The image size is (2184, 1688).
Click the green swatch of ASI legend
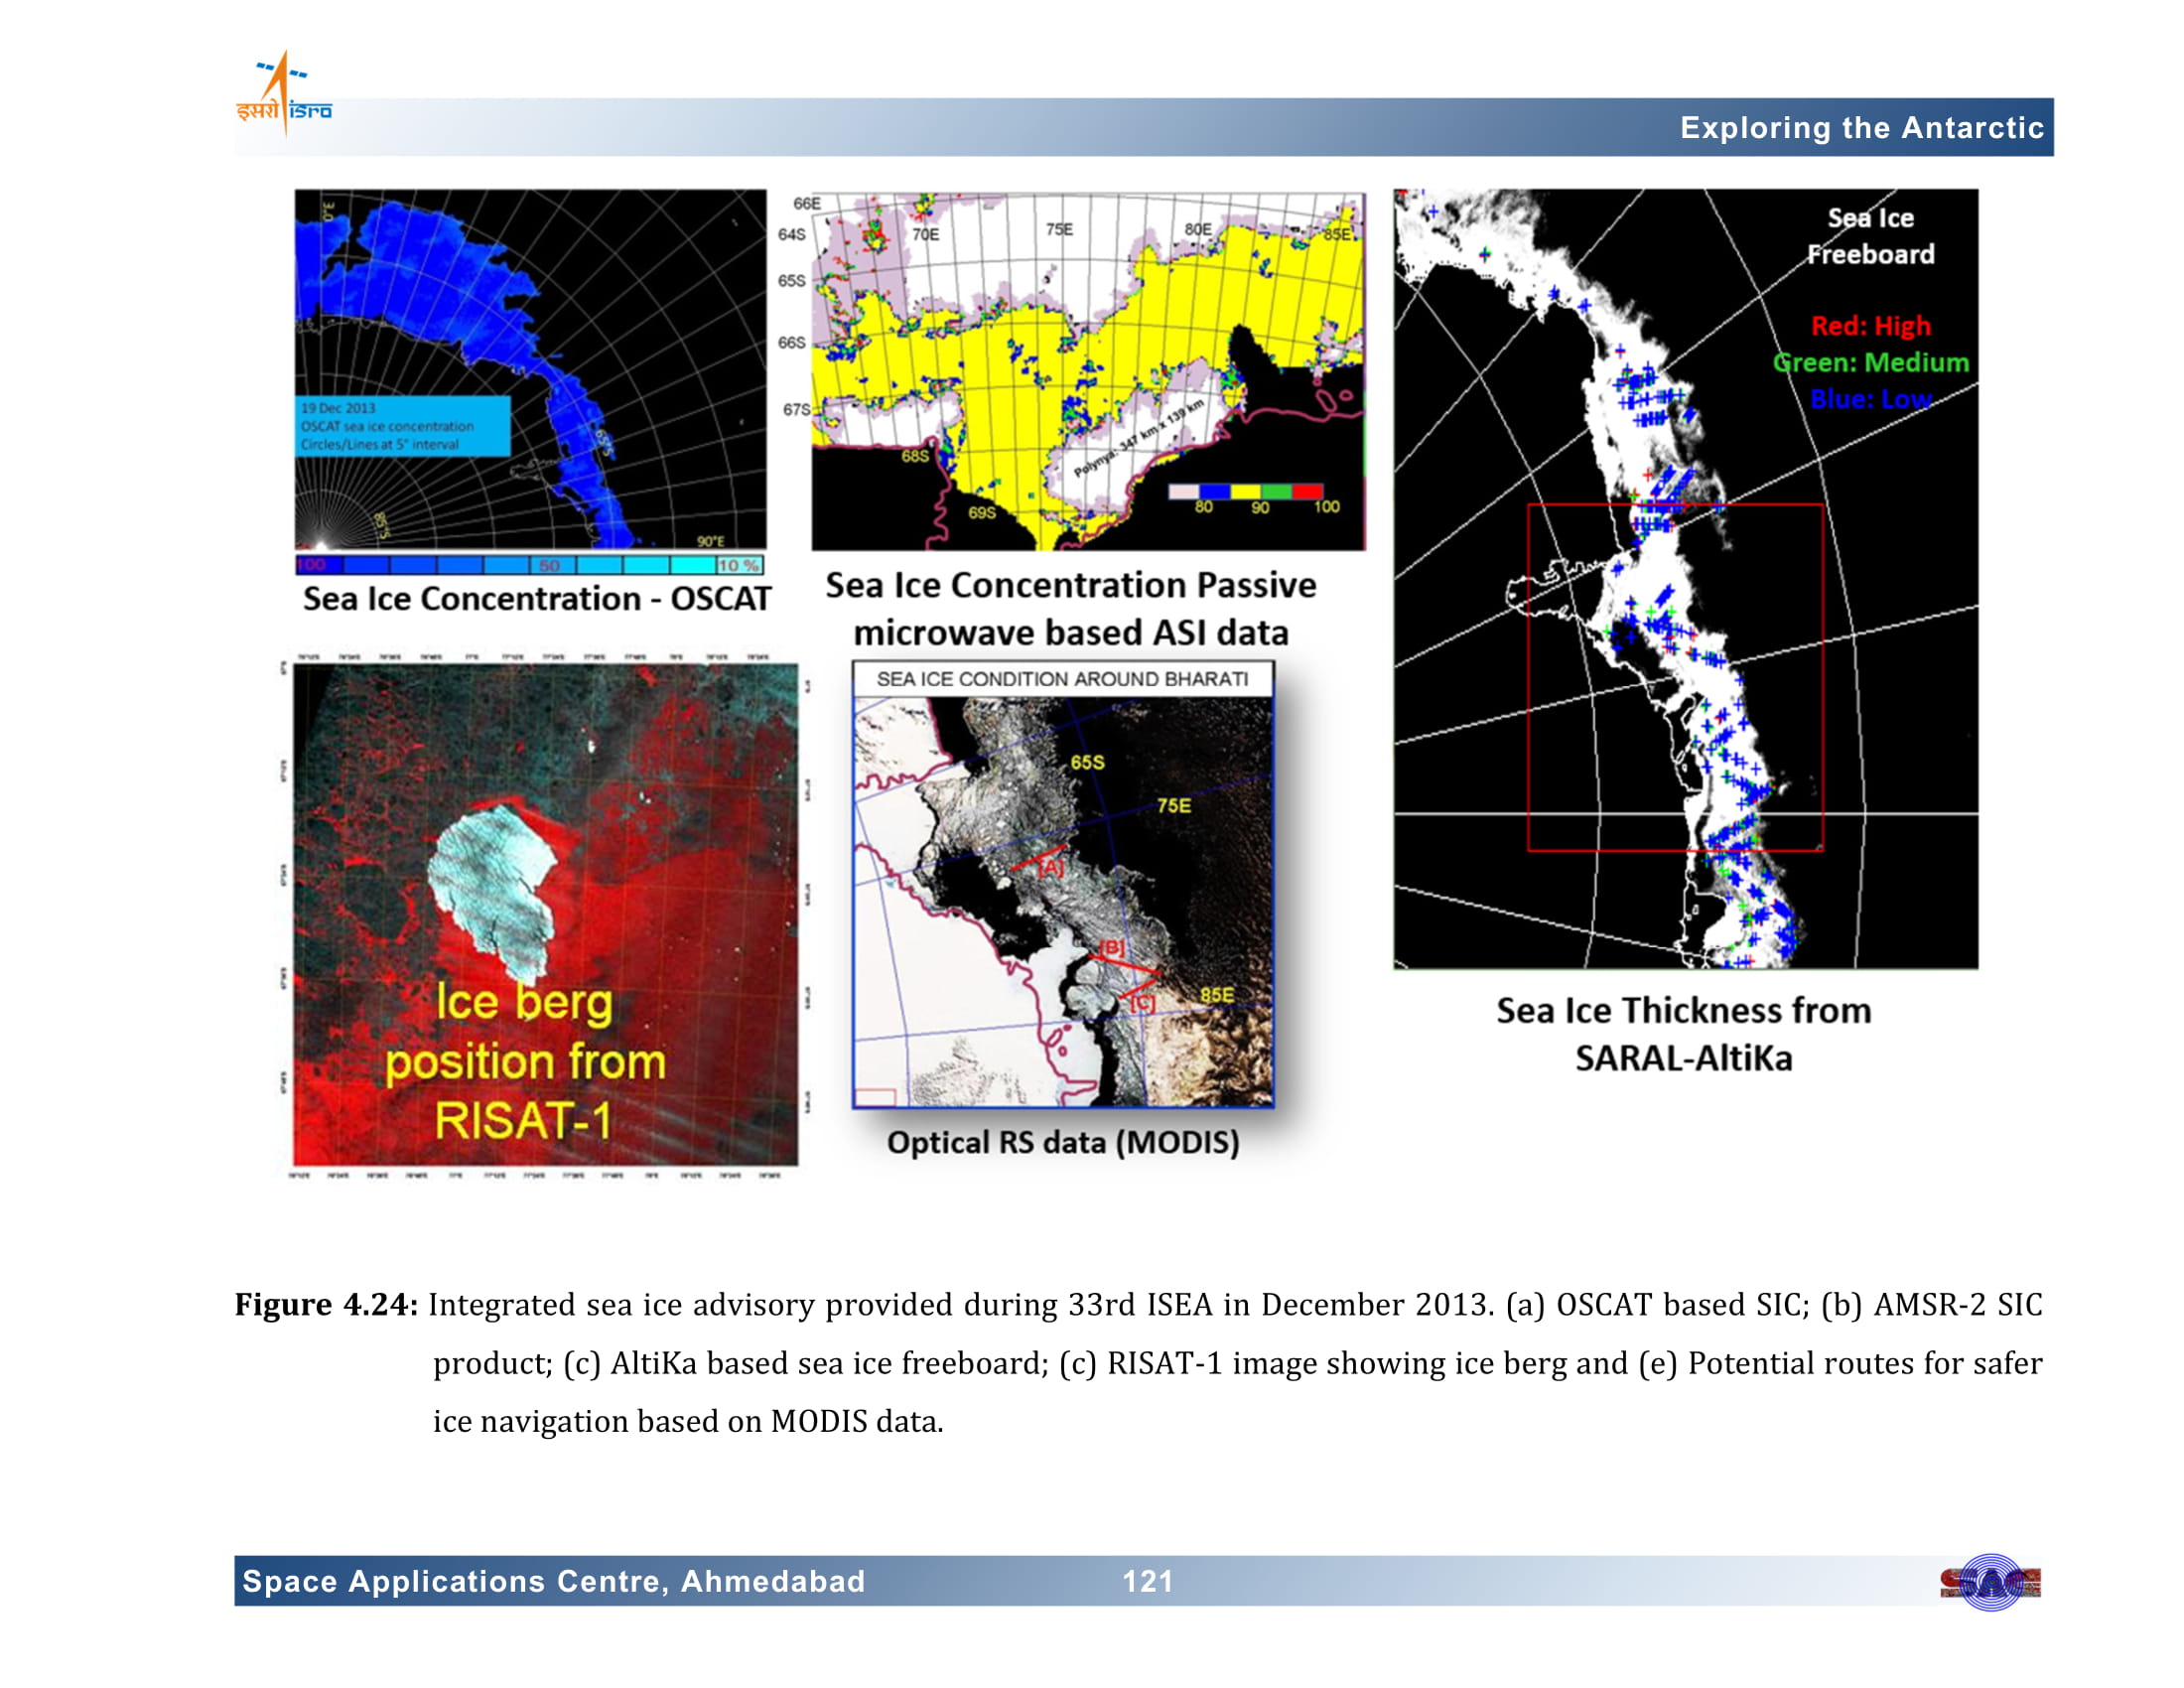click(x=1276, y=491)
